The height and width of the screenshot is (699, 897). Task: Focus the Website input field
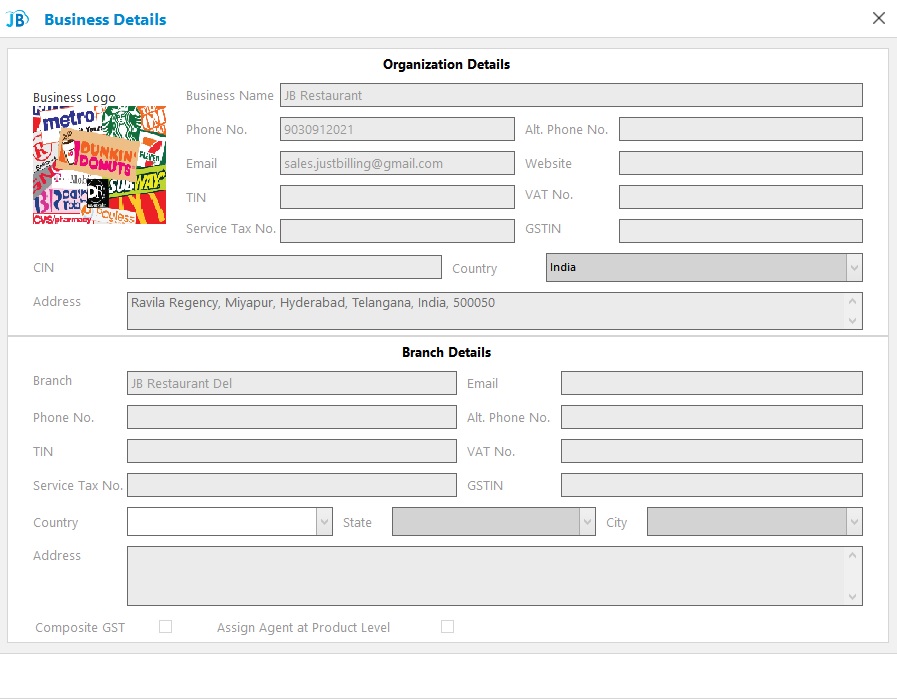coord(741,164)
